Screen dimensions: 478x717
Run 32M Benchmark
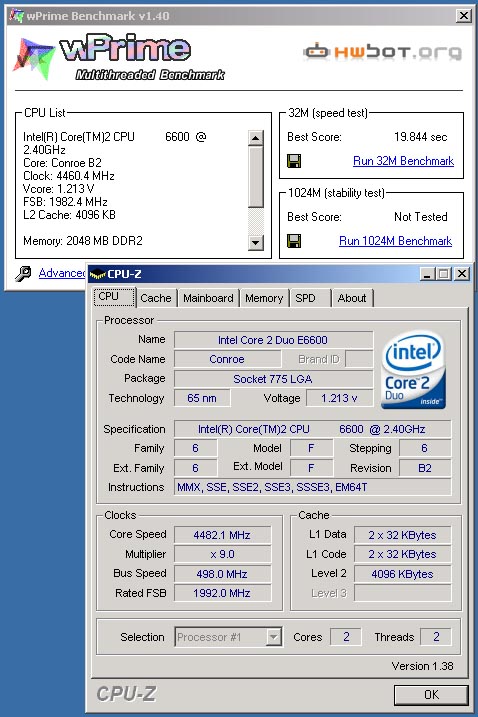[403, 161]
